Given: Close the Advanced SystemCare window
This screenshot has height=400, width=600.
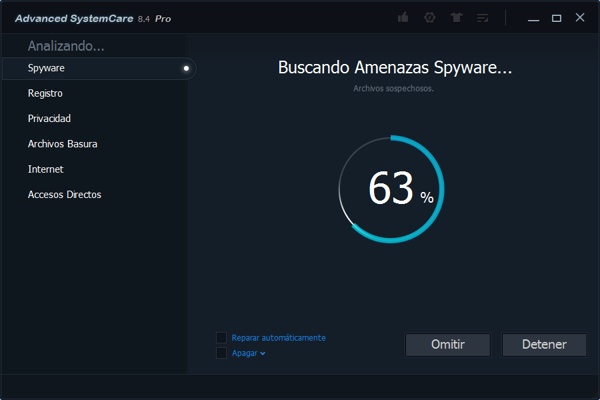Looking at the screenshot, I should point(580,17).
